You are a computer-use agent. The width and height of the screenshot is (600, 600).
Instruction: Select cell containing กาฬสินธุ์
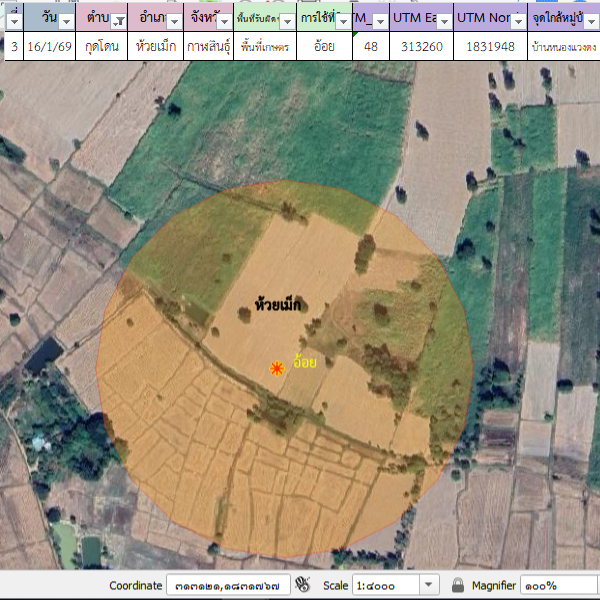pyautogui.click(x=210, y=46)
